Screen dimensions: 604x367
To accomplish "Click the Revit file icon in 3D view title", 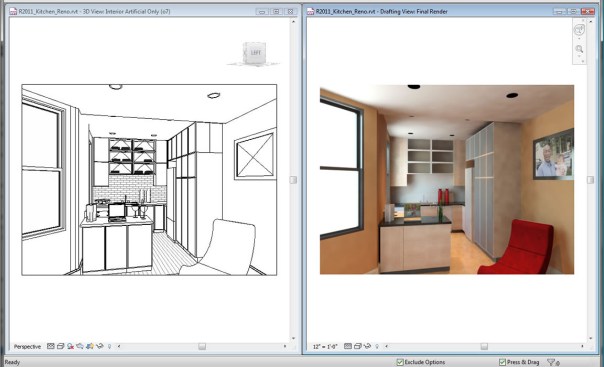I will [13, 12].
